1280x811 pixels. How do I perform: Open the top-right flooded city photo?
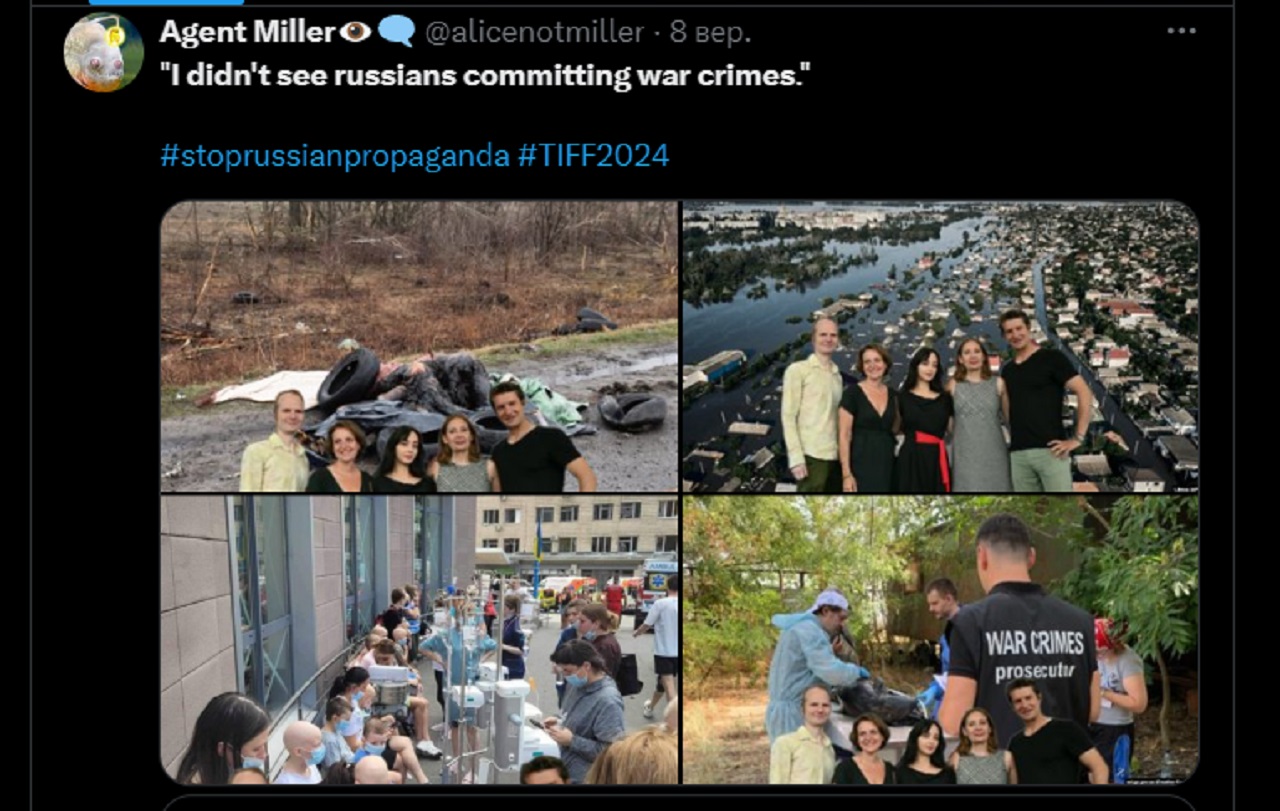[x=940, y=346]
